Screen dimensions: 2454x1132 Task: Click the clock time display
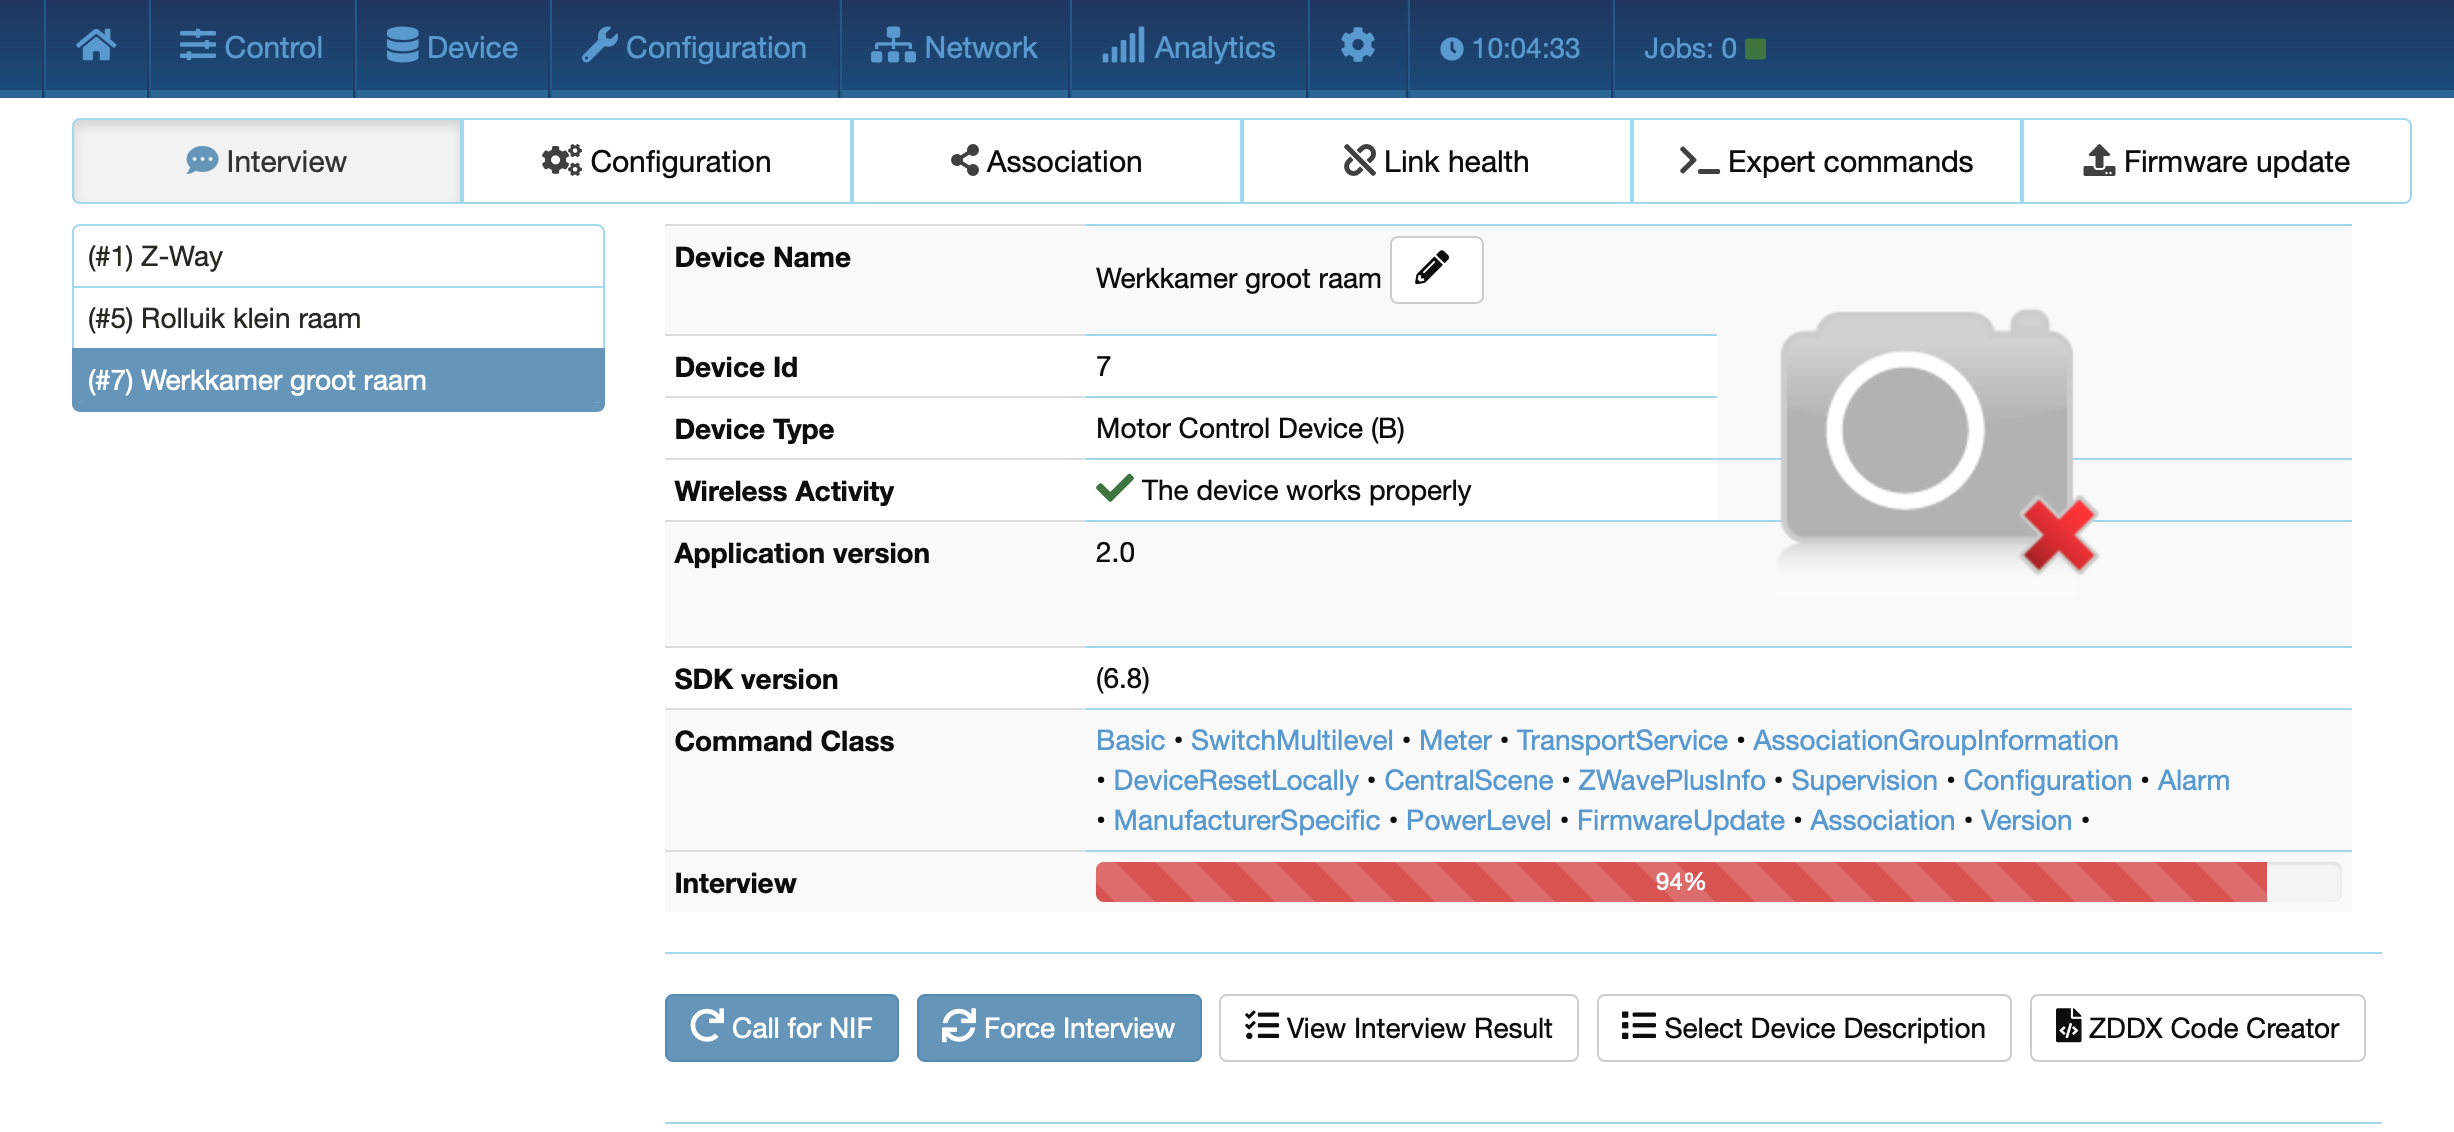1510,48
